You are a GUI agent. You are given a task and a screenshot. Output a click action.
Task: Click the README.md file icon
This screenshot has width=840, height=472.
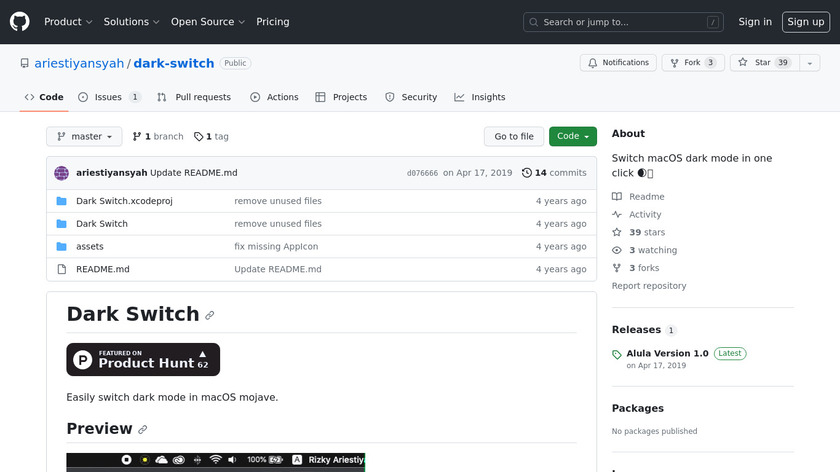click(62, 269)
